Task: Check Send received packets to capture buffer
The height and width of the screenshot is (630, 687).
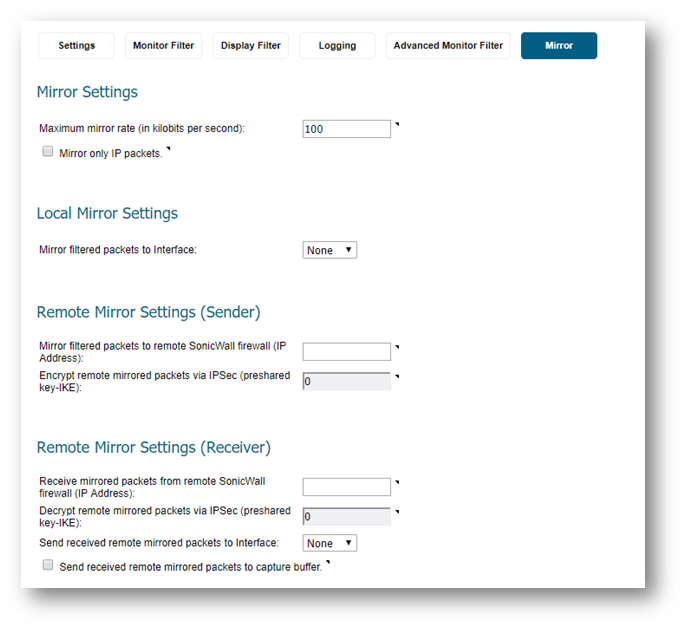Action: point(48,565)
